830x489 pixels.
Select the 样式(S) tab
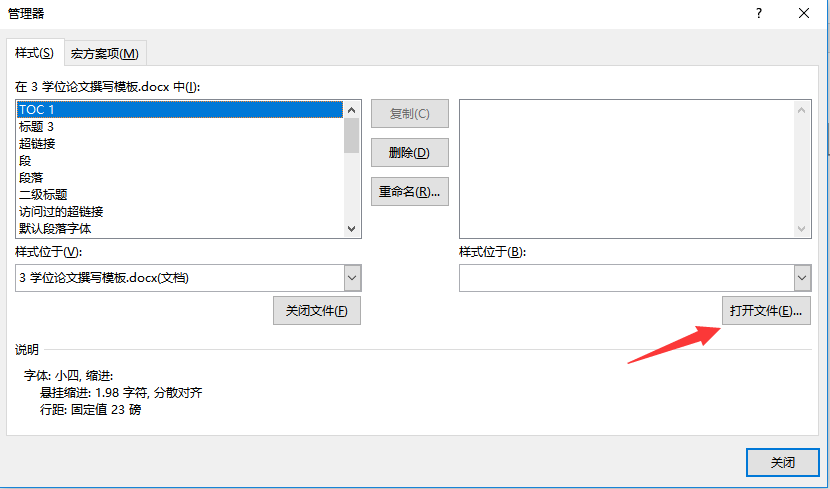(34, 52)
